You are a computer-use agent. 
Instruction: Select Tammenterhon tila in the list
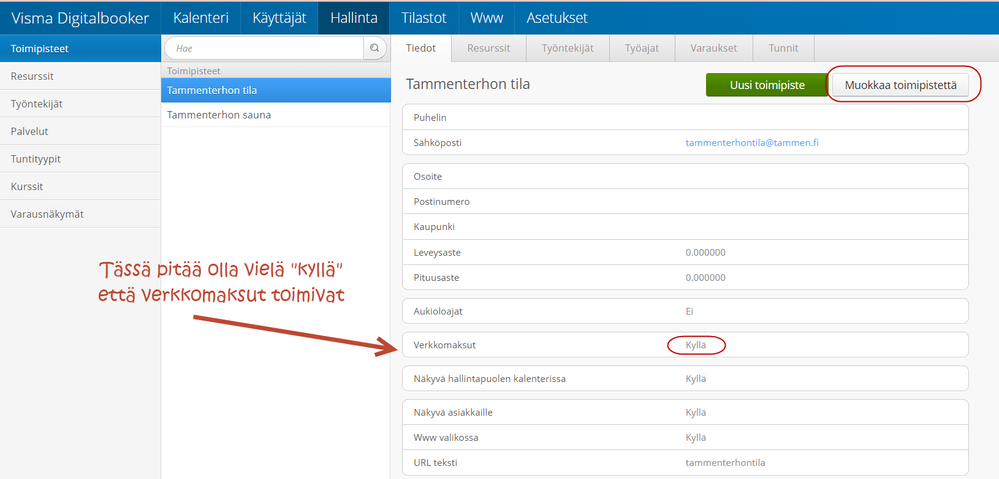tap(276, 90)
